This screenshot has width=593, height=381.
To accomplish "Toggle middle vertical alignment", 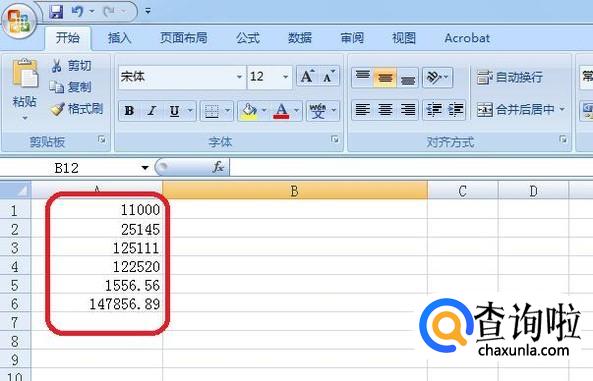I will click(385, 78).
